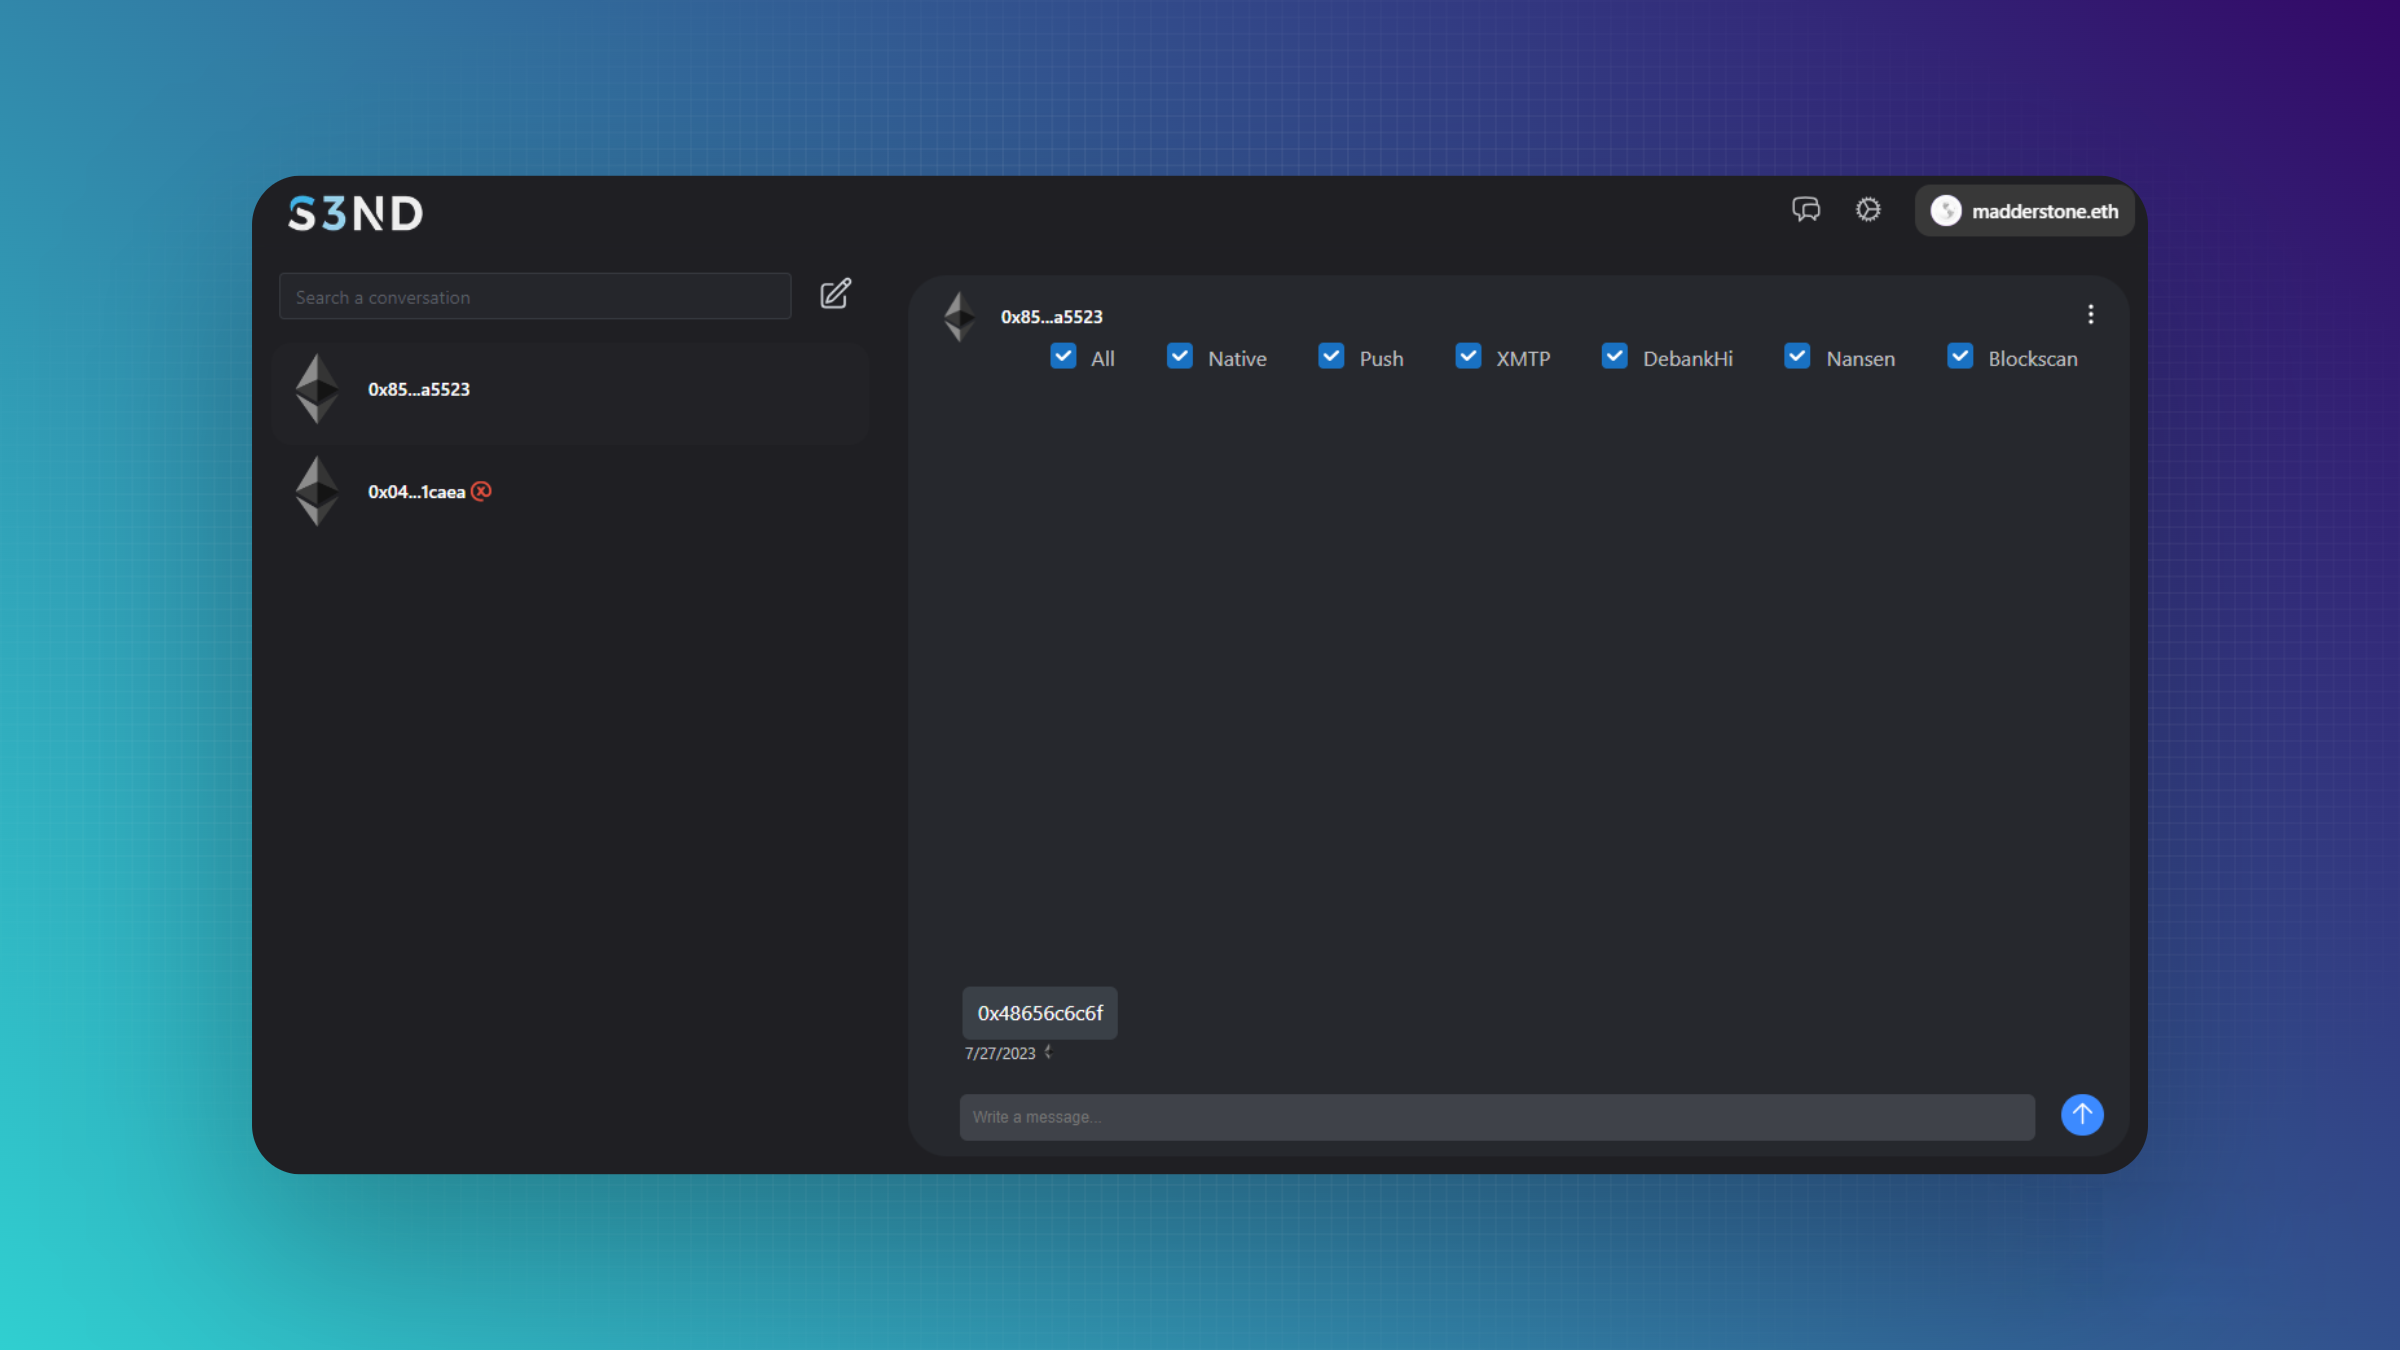Disable the XMTP checkbox
The image size is (2400, 1350).
(x=1468, y=357)
